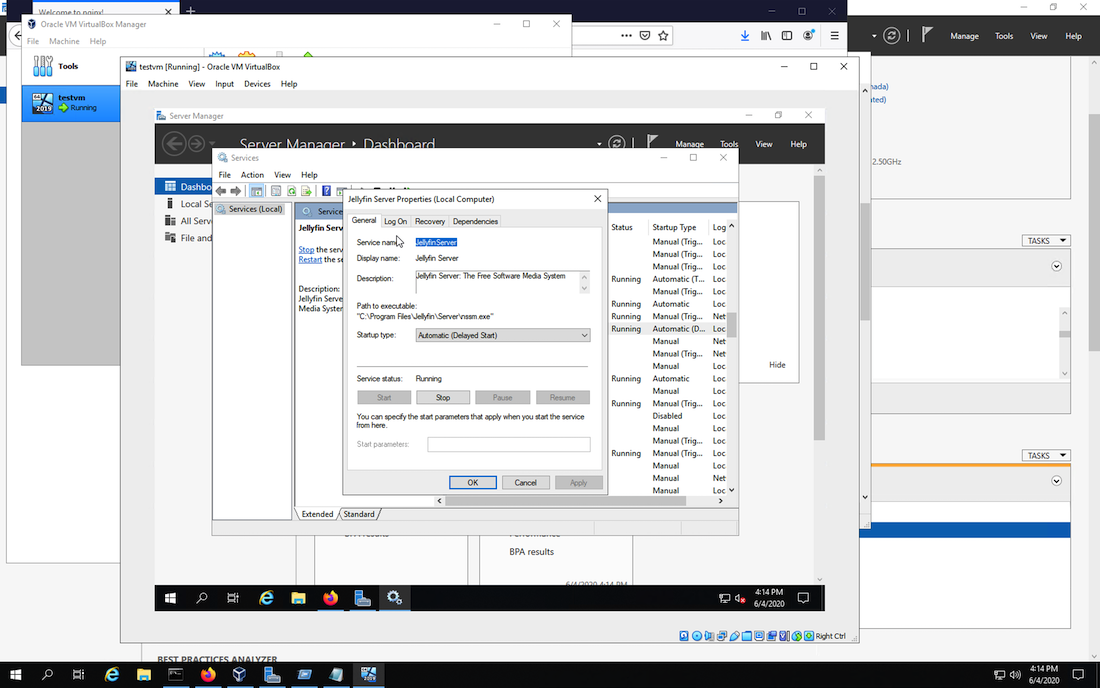Open shared folders icon in VirtualBox status bar
This screenshot has height=688, width=1100.
coord(747,634)
